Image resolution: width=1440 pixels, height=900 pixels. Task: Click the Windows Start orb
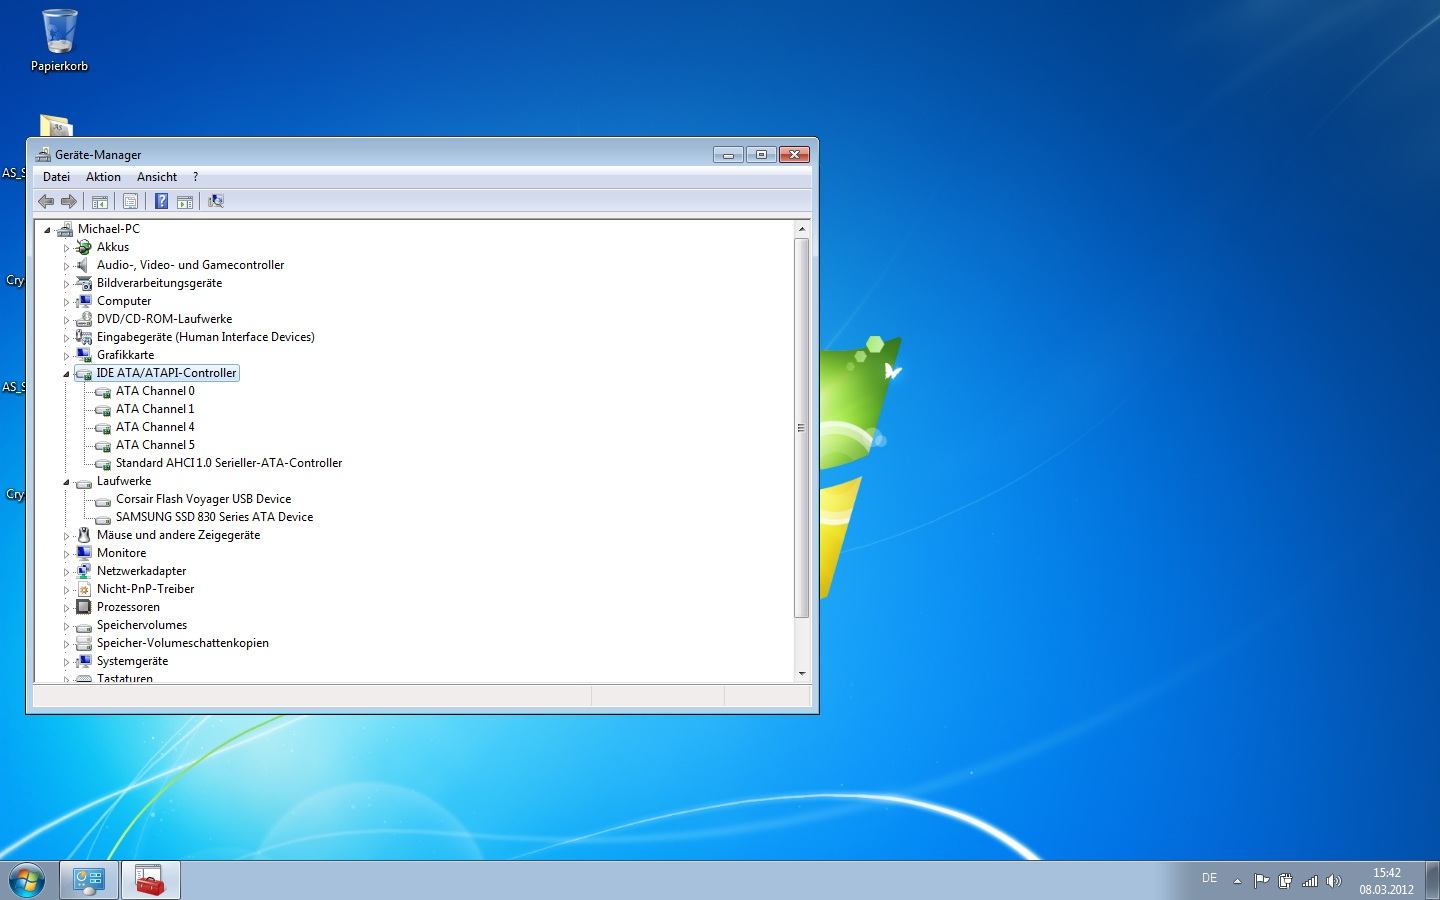[x=27, y=880]
